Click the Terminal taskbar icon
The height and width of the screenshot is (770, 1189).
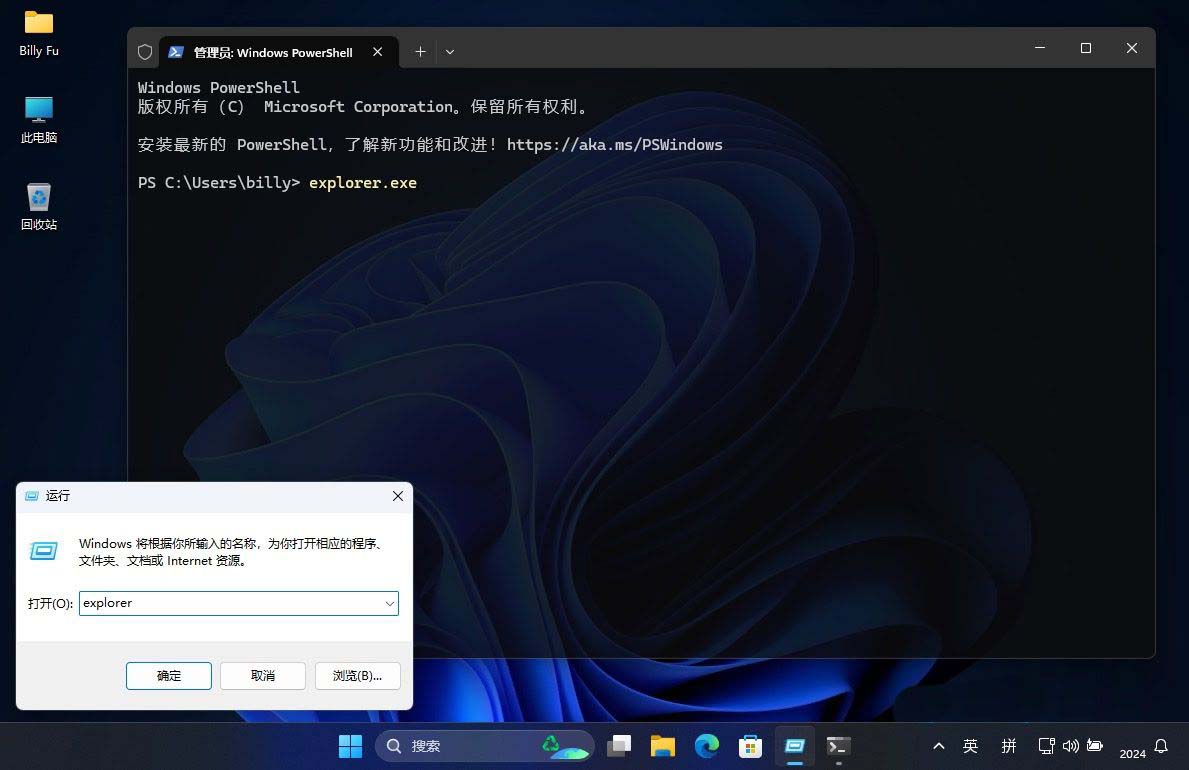838,746
